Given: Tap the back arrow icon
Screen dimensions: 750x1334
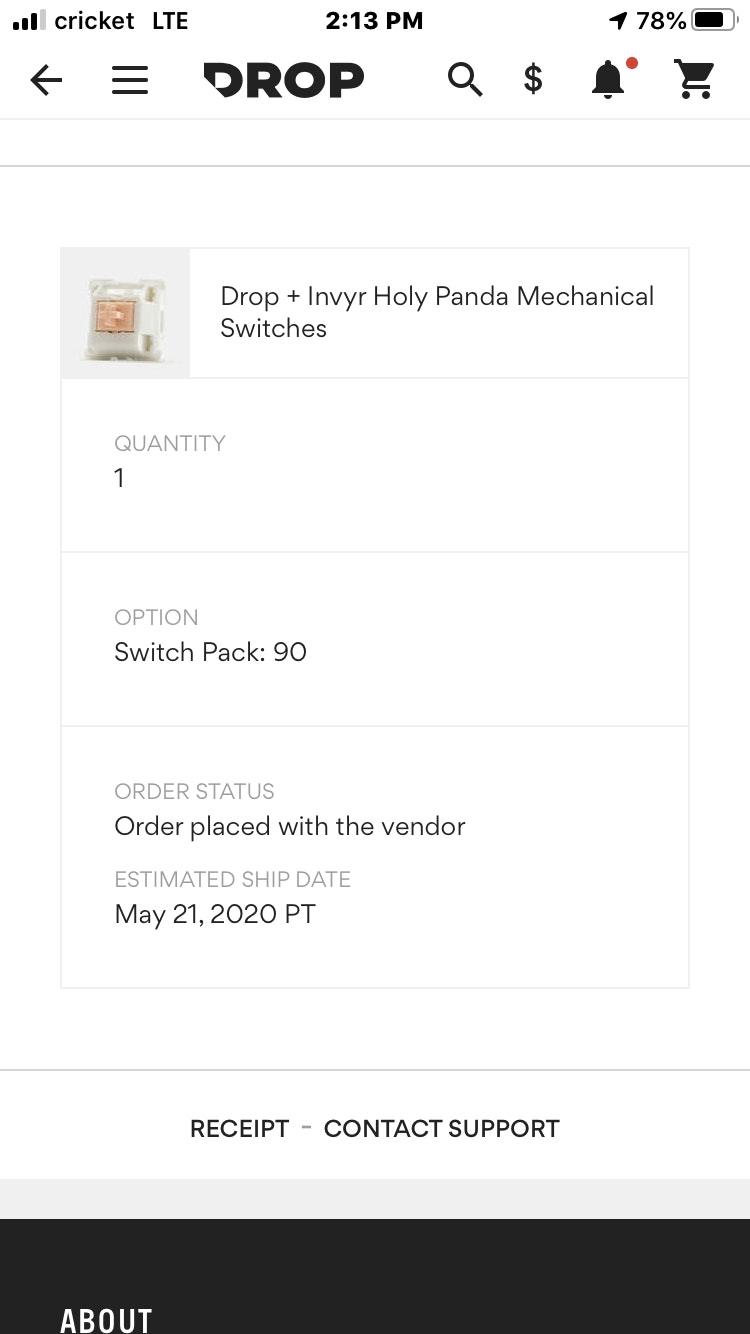Looking at the screenshot, I should 46,80.
